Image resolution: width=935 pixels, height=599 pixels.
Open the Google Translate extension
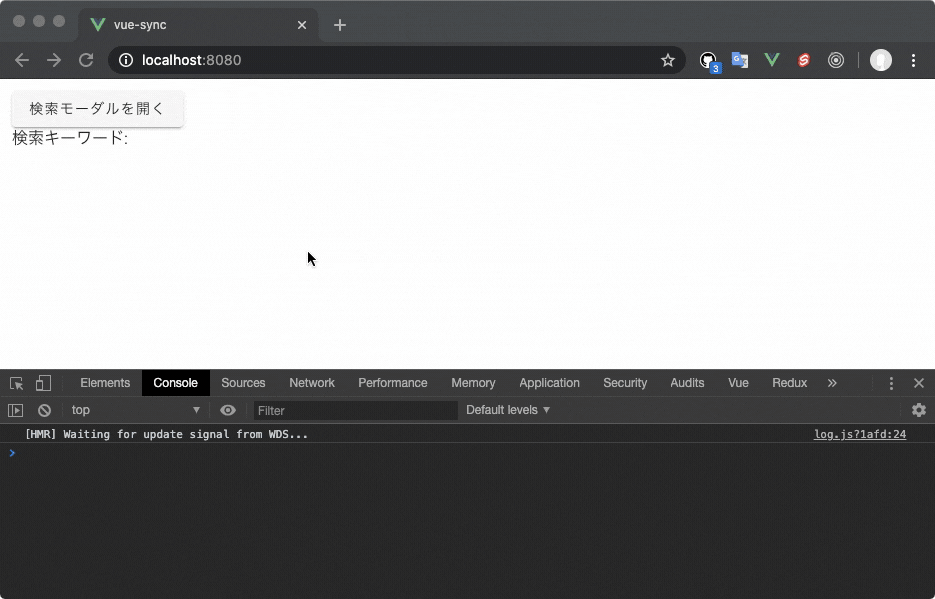pos(739,60)
